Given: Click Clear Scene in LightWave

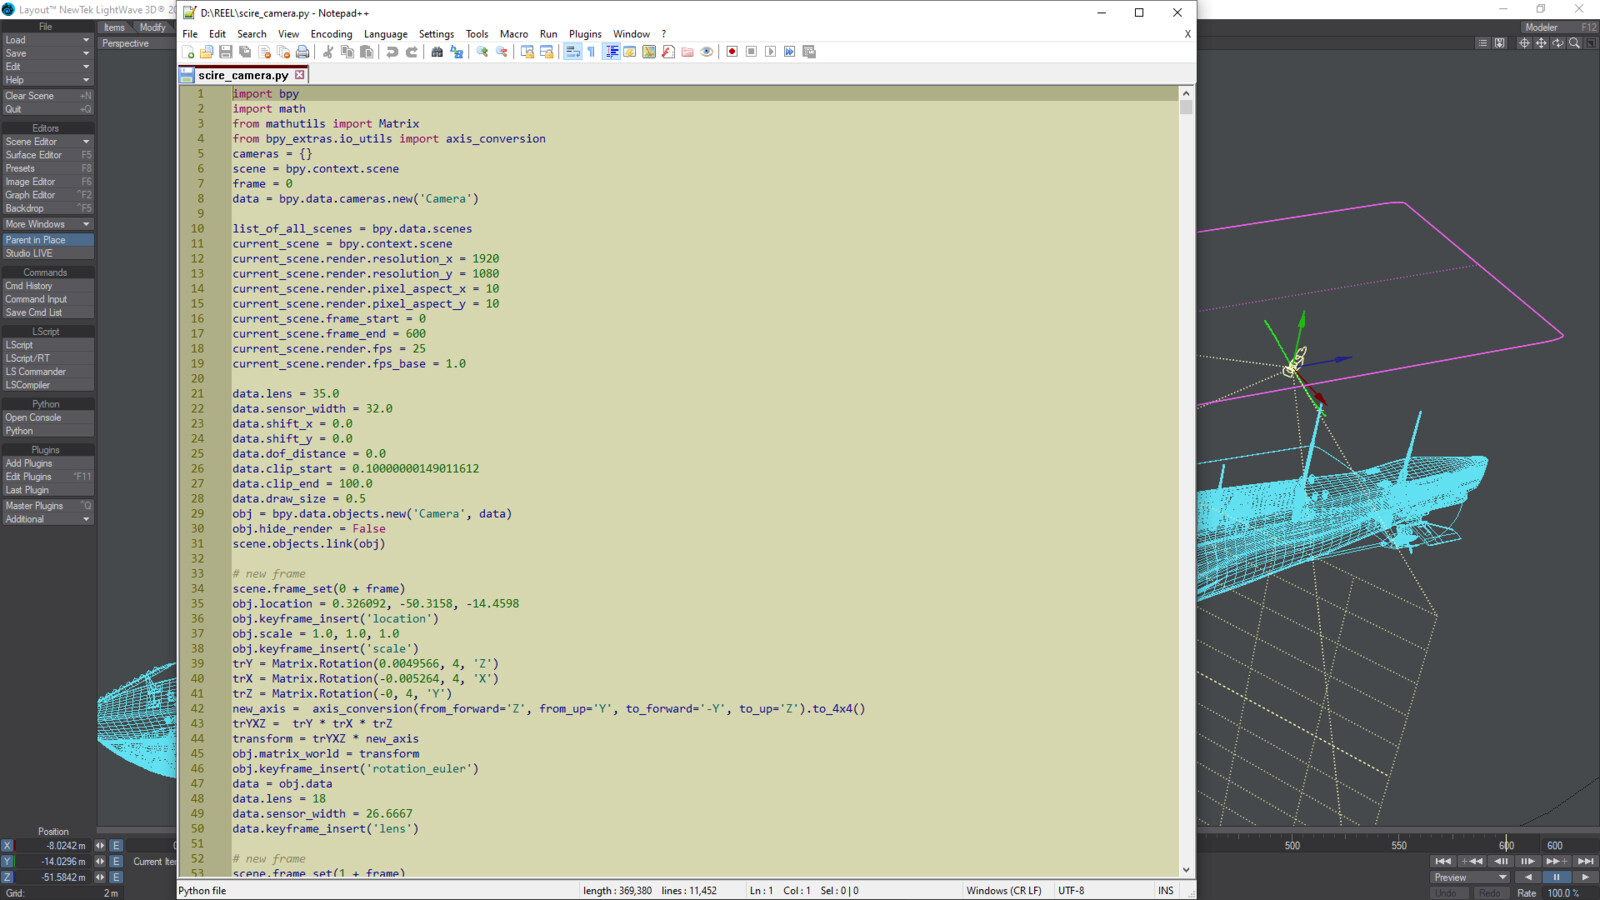Looking at the screenshot, I should point(47,96).
